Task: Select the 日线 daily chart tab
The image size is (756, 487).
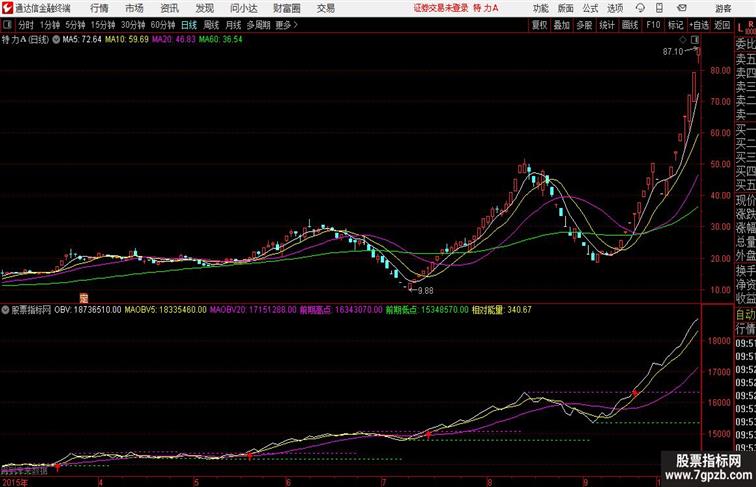Action: coord(189,25)
